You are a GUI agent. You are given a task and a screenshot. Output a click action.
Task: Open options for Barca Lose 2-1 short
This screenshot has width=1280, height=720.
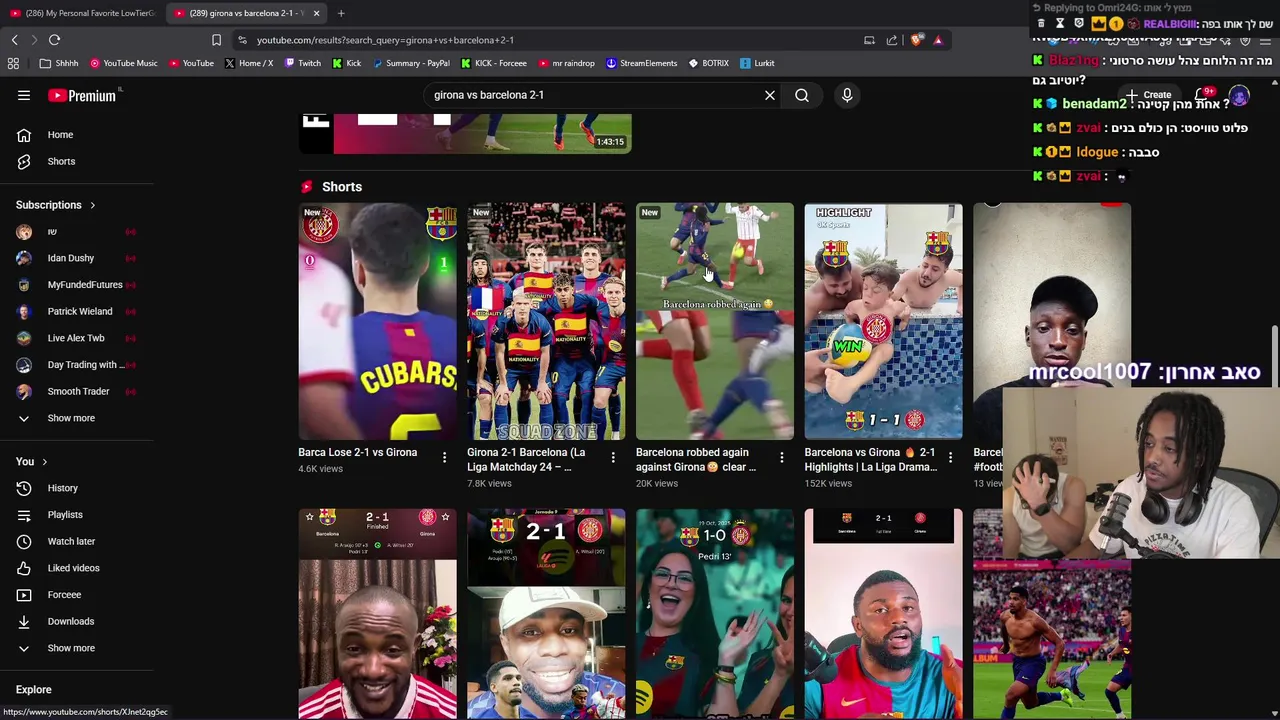(x=444, y=457)
